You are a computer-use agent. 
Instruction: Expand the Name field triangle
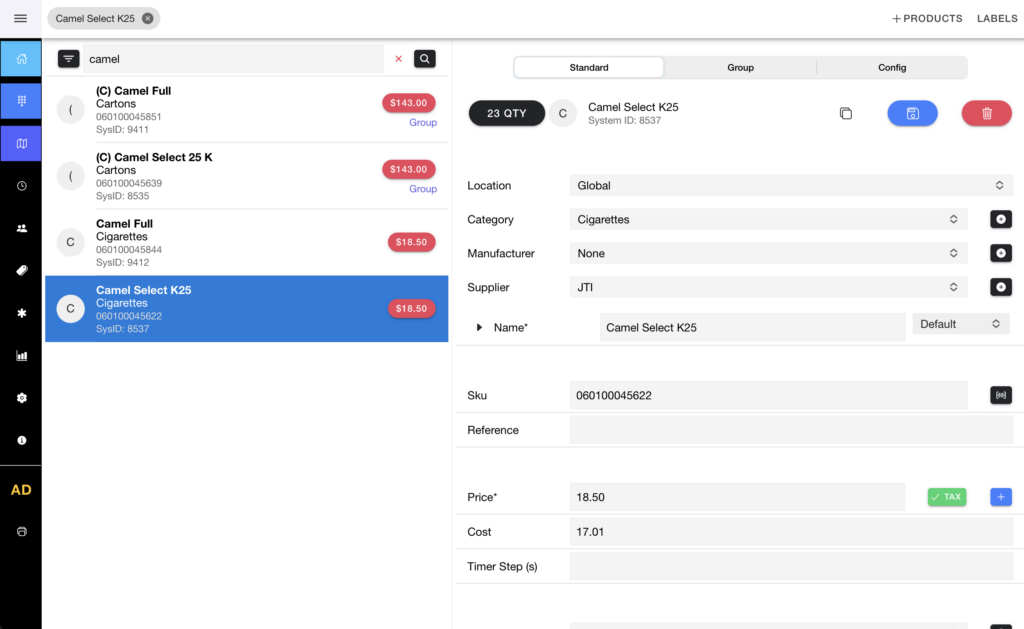[x=479, y=327]
